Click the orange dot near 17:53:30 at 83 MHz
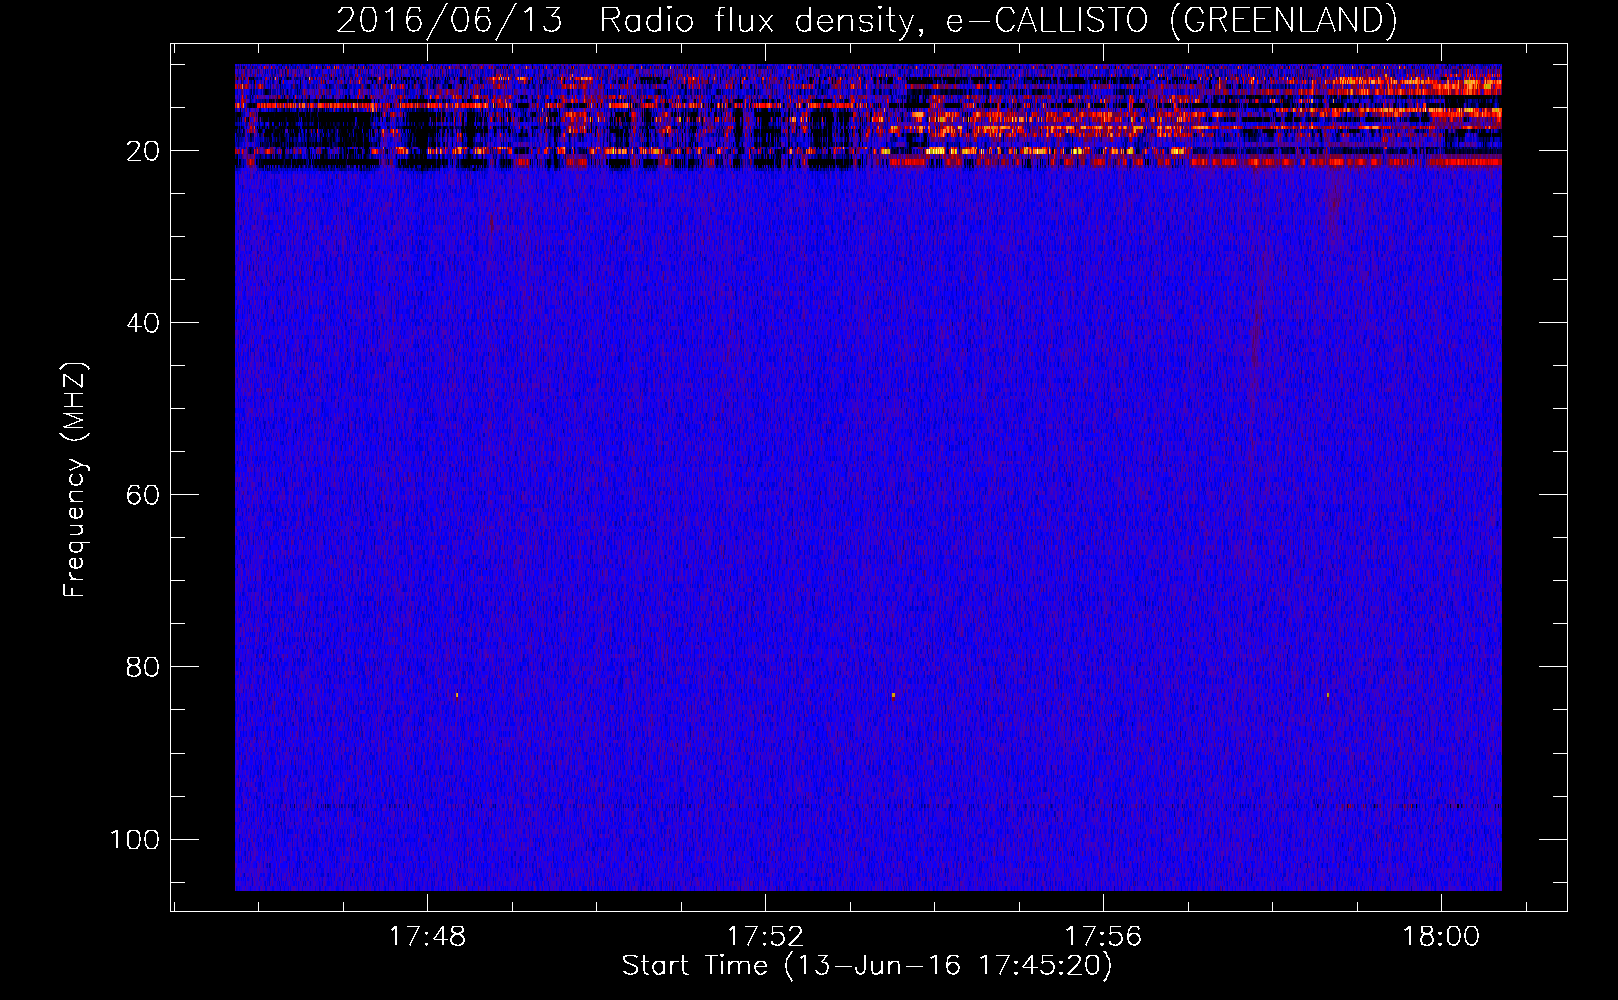The width and height of the screenshot is (1618, 1000). 893,695
